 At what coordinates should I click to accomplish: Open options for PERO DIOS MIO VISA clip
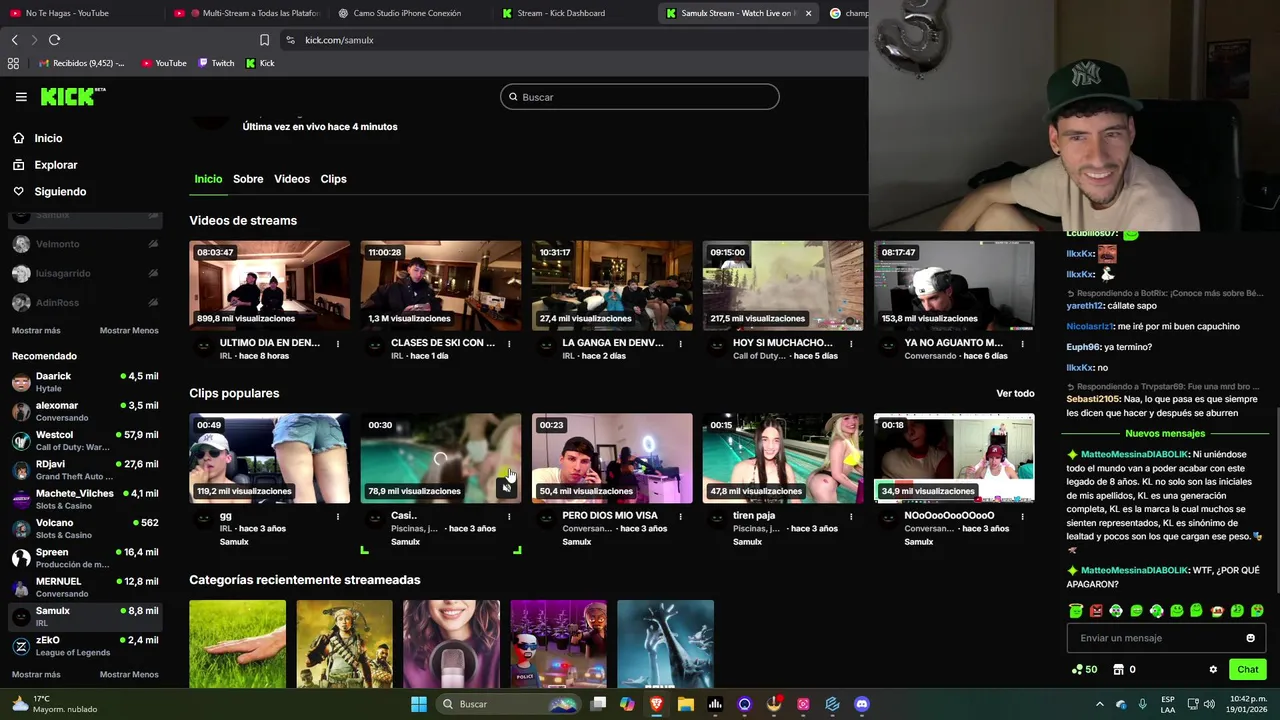pyautogui.click(x=680, y=517)
